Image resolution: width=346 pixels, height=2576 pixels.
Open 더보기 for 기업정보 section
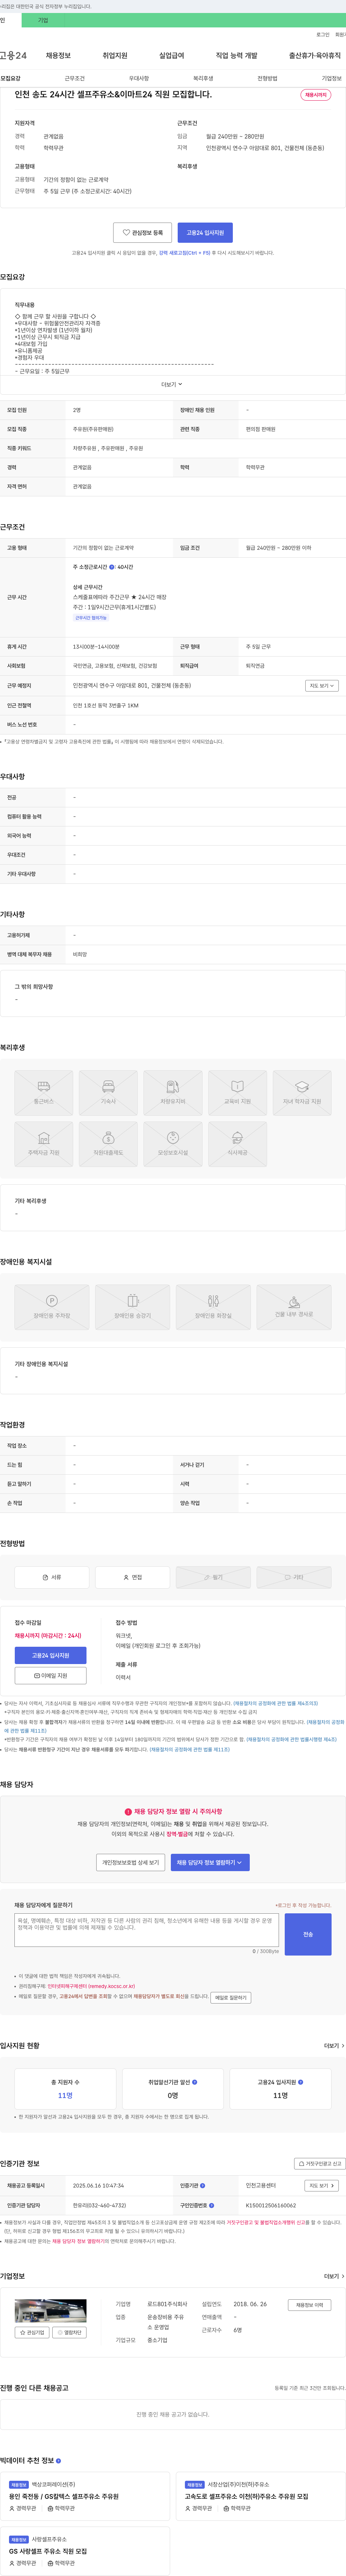(334, 2275)
